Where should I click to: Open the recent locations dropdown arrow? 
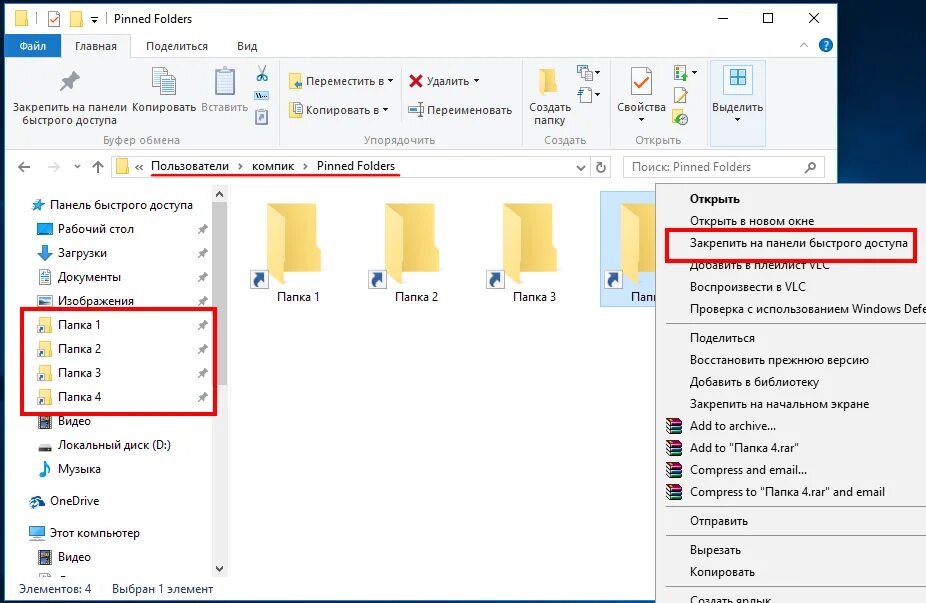tap(77, 167)
